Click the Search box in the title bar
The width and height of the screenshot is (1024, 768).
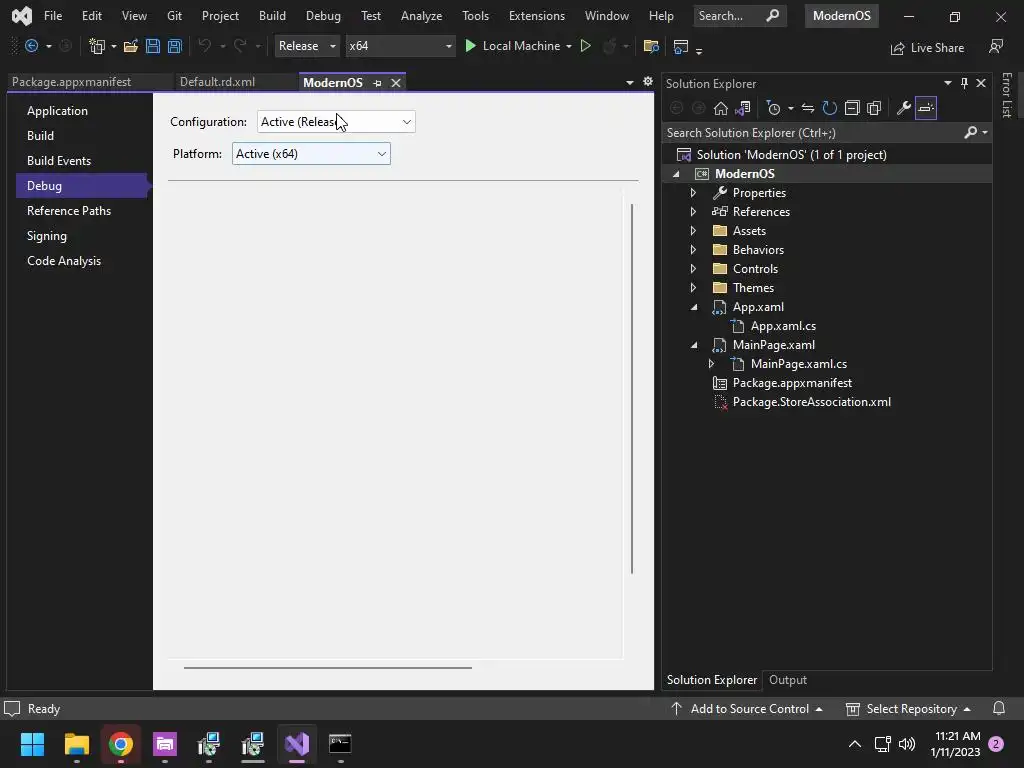click(x=739, y=16)
